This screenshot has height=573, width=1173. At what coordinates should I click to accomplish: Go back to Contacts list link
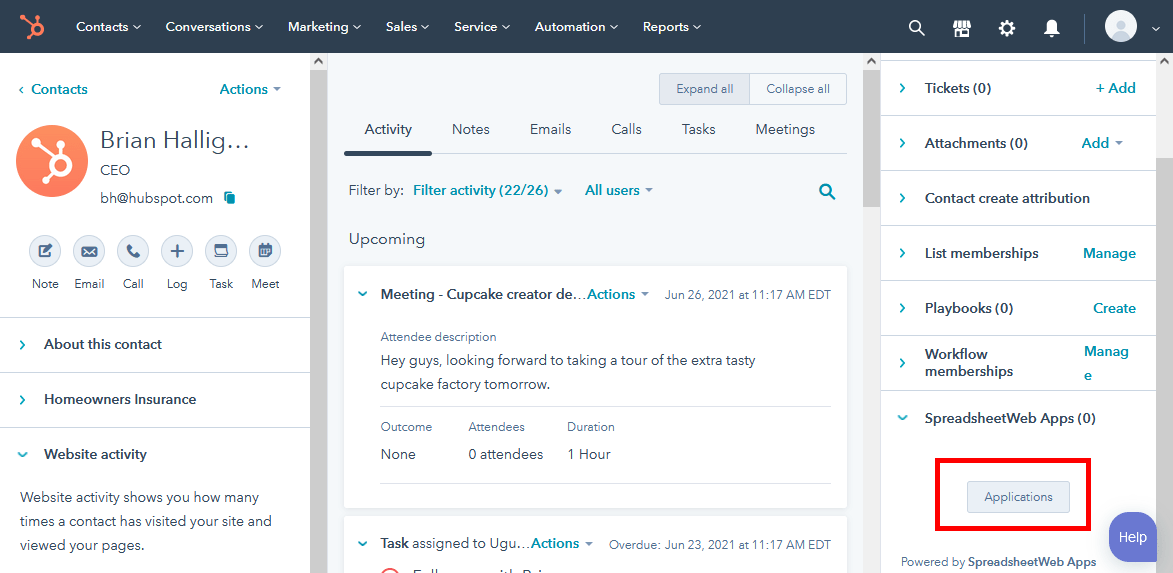pos(52,89)
